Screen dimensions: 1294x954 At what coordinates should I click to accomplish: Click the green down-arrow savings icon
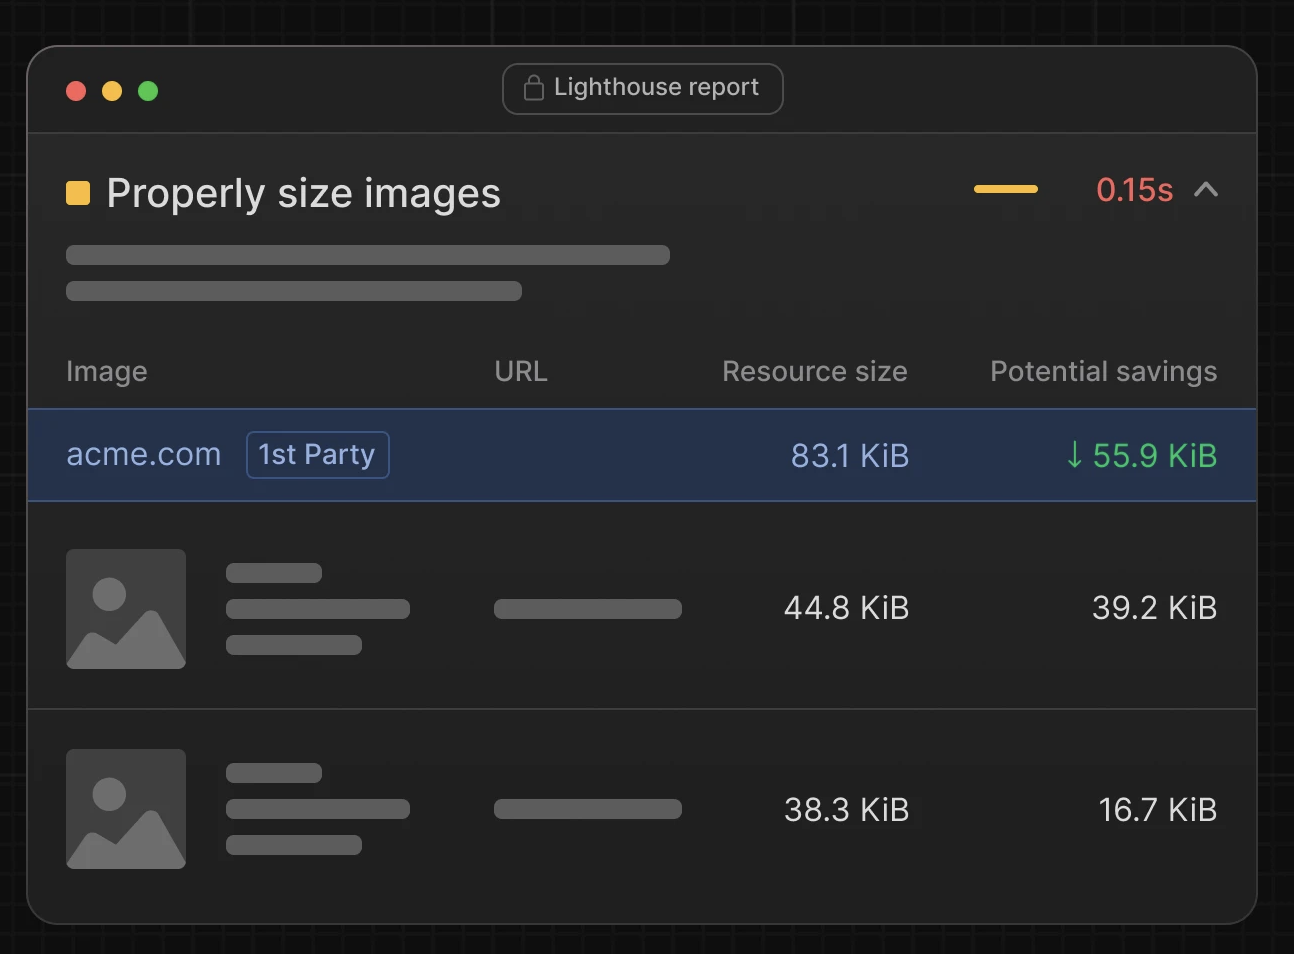1074,455
